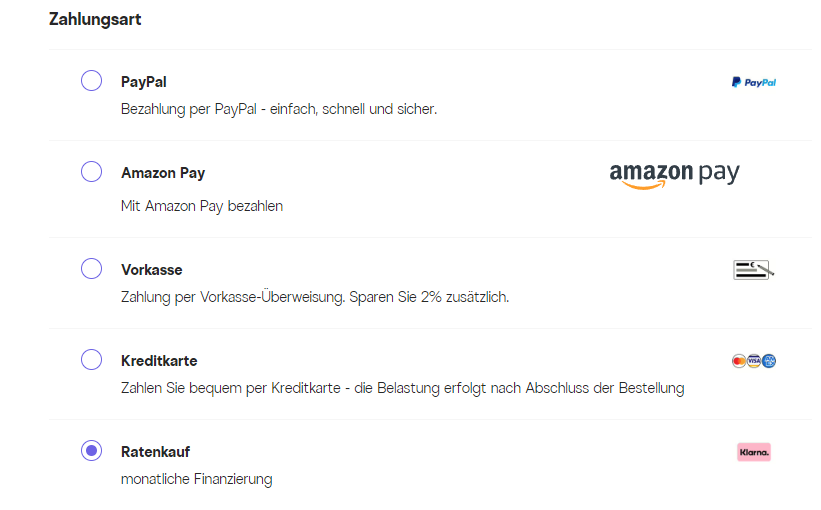Click the Zahlungsart section heading
The height and width of the screenshot is (510, 821).
coord(95,19)
